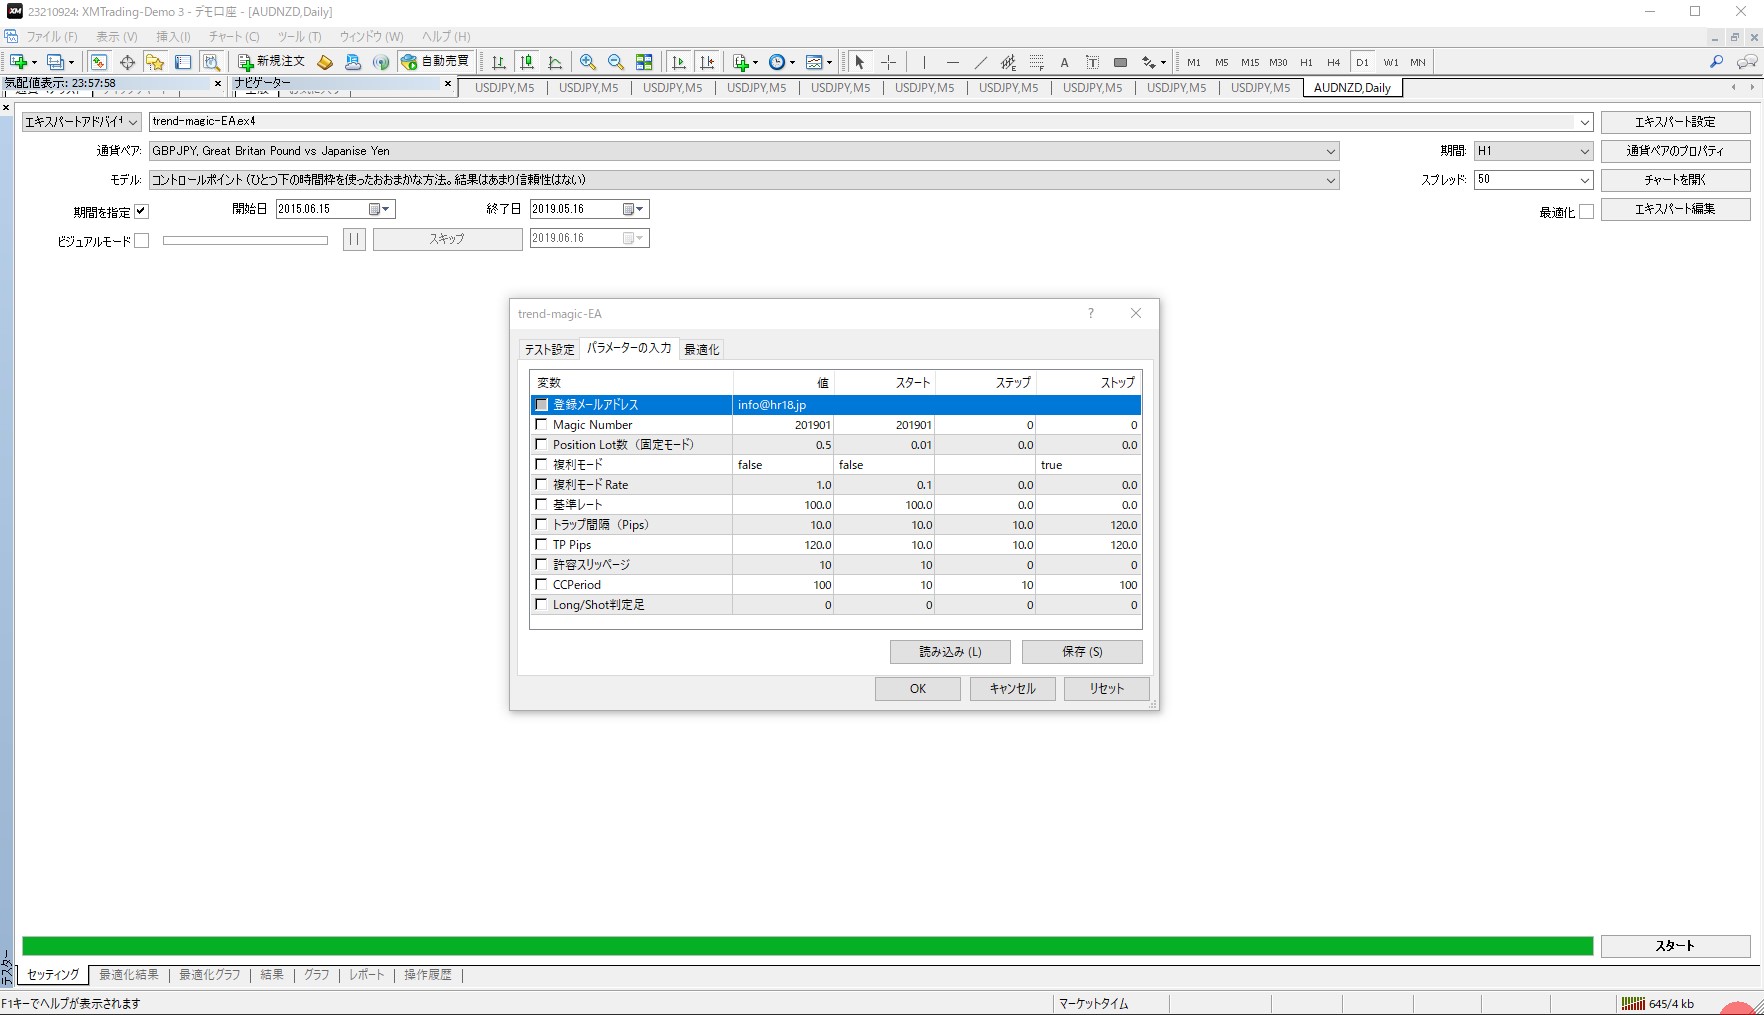Viewport: 1764px width, 1015px height.
Task: Zoom out on the chart
Action: point(616,62)
